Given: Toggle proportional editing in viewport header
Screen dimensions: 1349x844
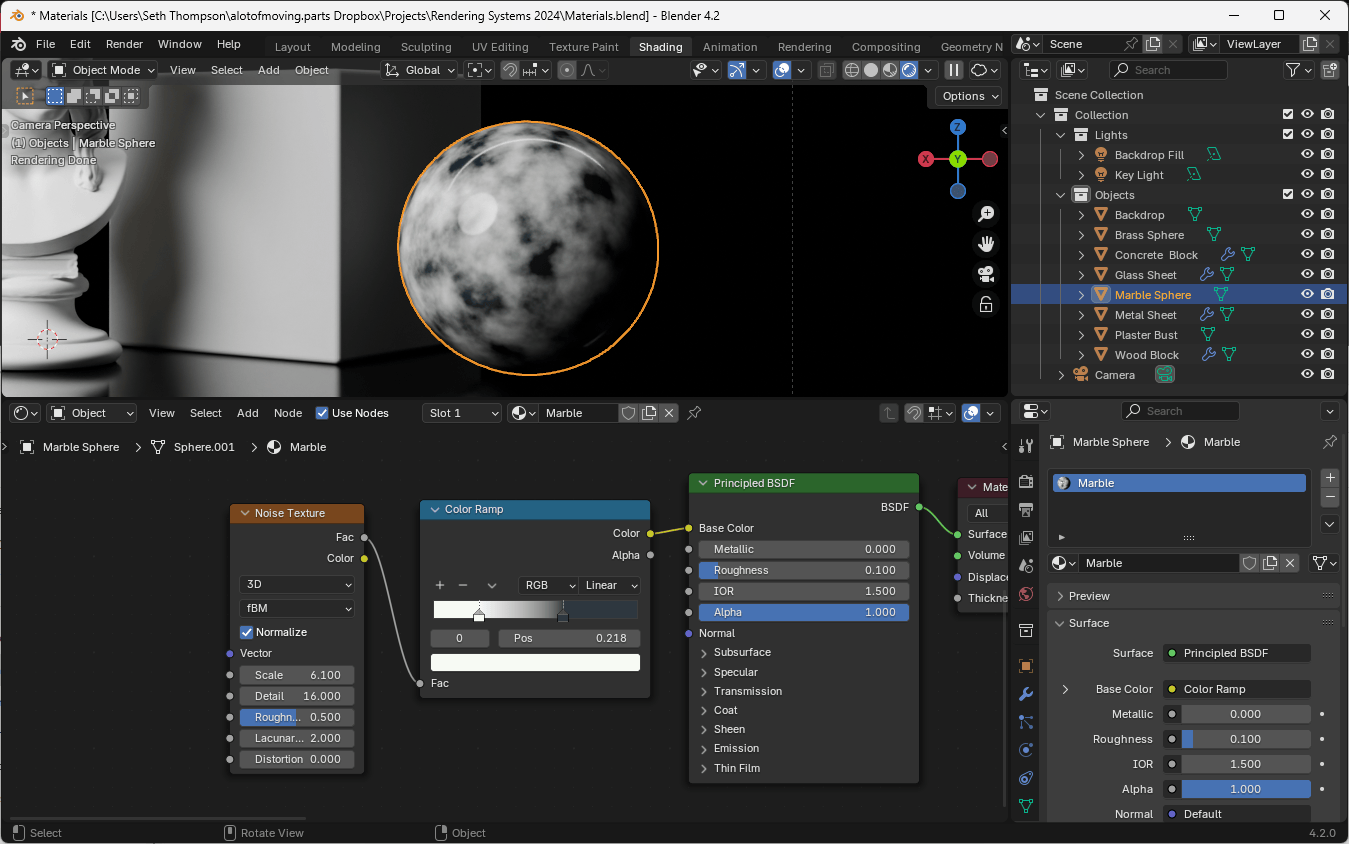Looking at the screenshot, I should 567,70.
